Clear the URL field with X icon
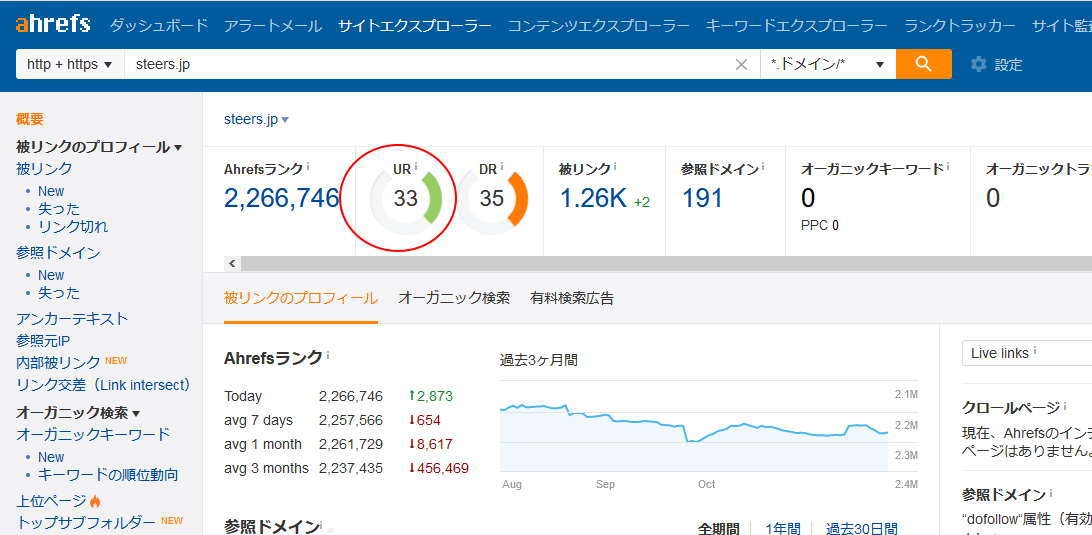The height and width of the screenshot is (535, 1092). (x=741, y=64)
